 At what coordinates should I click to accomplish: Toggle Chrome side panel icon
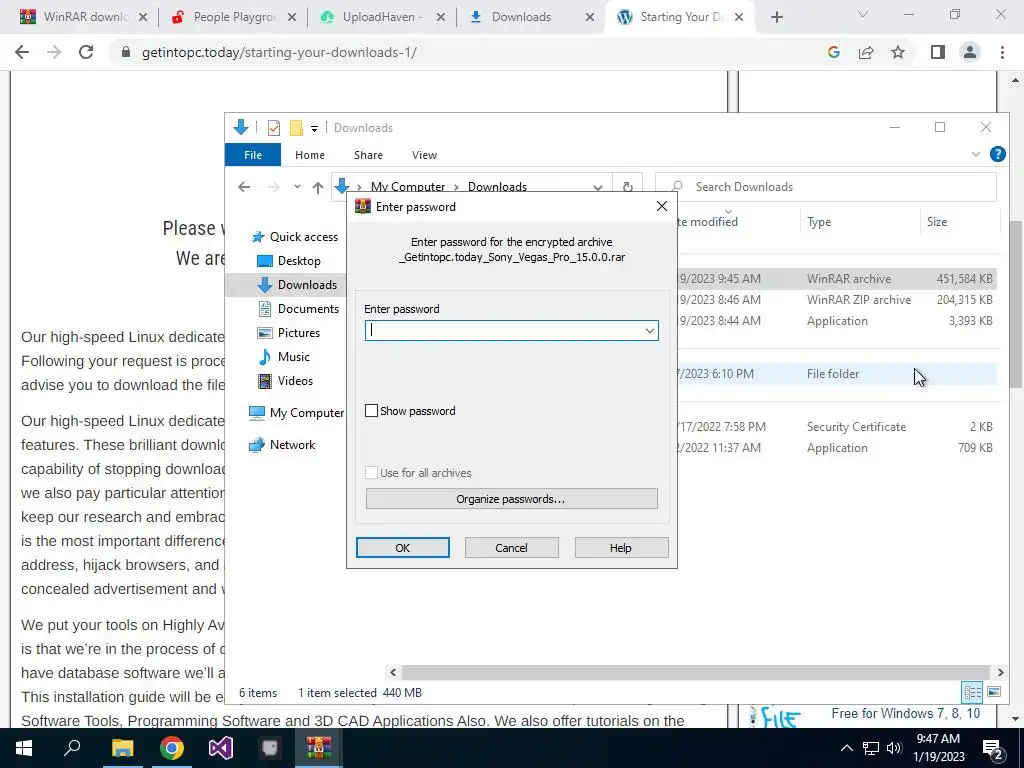click(938, 52)
